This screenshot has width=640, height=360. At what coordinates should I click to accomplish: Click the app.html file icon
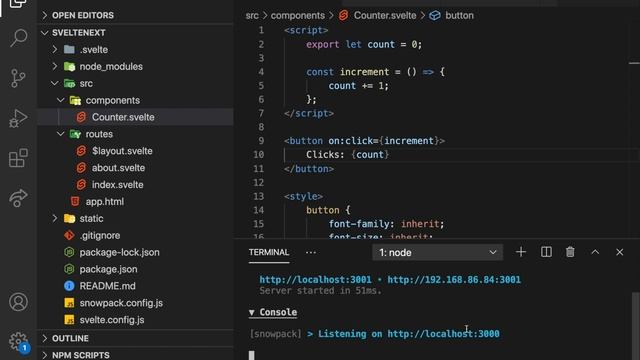pyautogui.click(x=75, y=202)
